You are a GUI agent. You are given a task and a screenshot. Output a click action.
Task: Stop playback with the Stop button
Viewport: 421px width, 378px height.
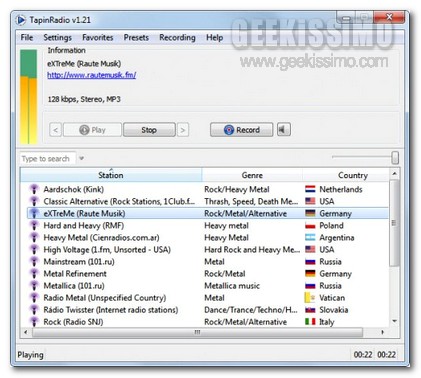coord(149,130)
